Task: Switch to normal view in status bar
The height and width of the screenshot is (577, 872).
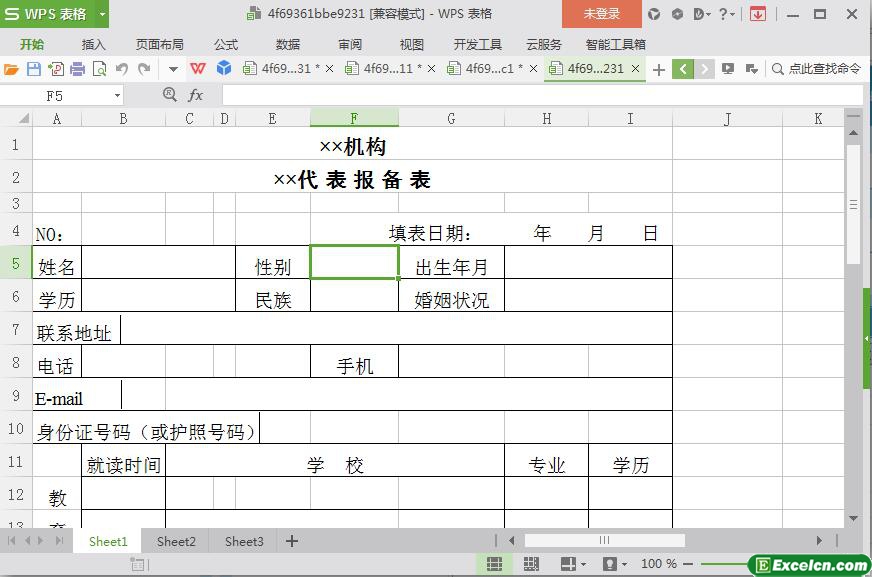Action: coord(494,564)
